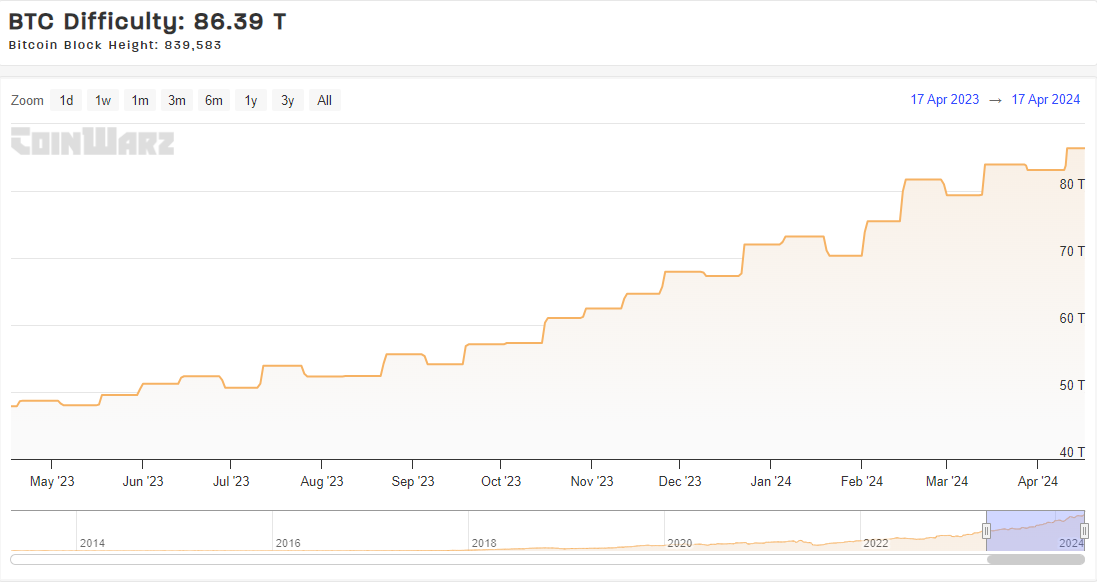Grab the left navigator range handle
The height and width of the screenshot is (582, 1097).
(986, 530)
